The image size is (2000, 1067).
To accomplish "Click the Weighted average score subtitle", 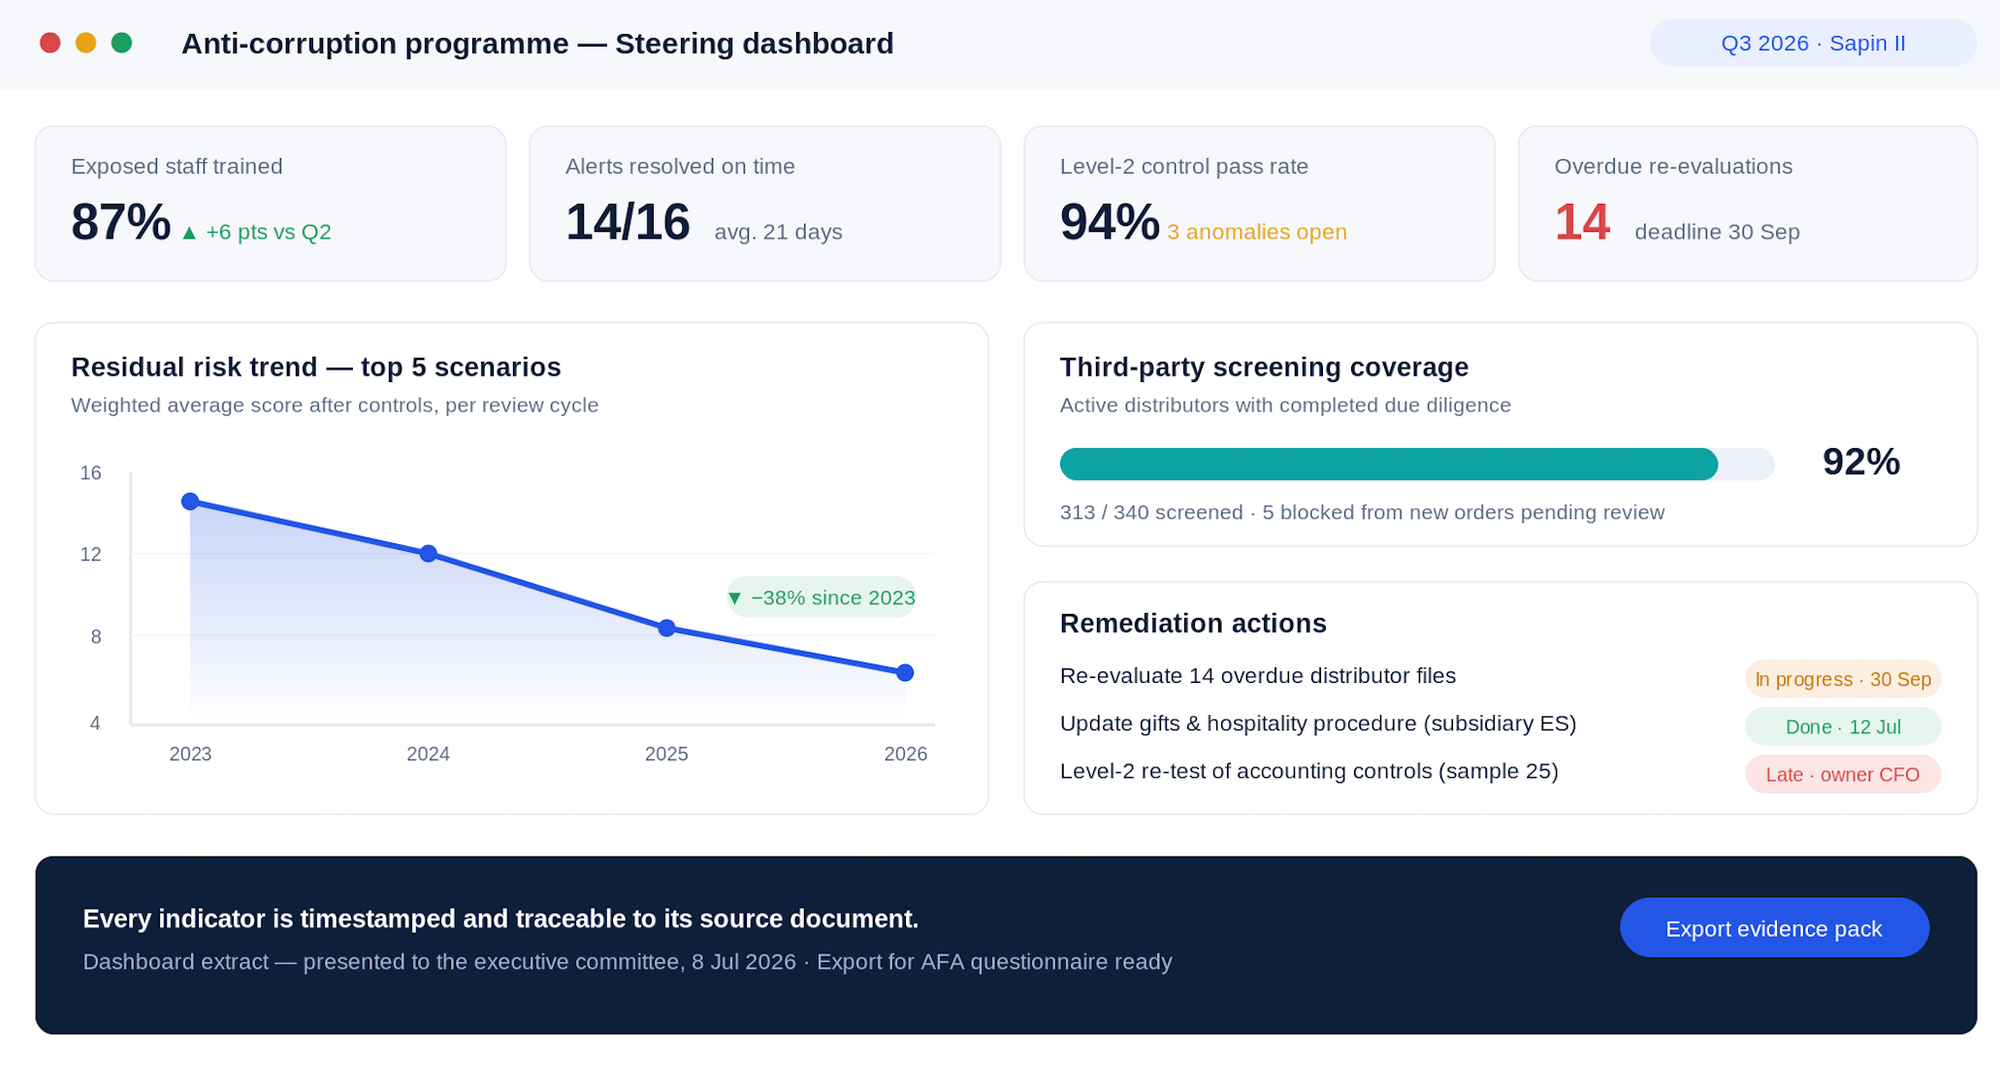I will pyautogui.click(x=335, y=405).
